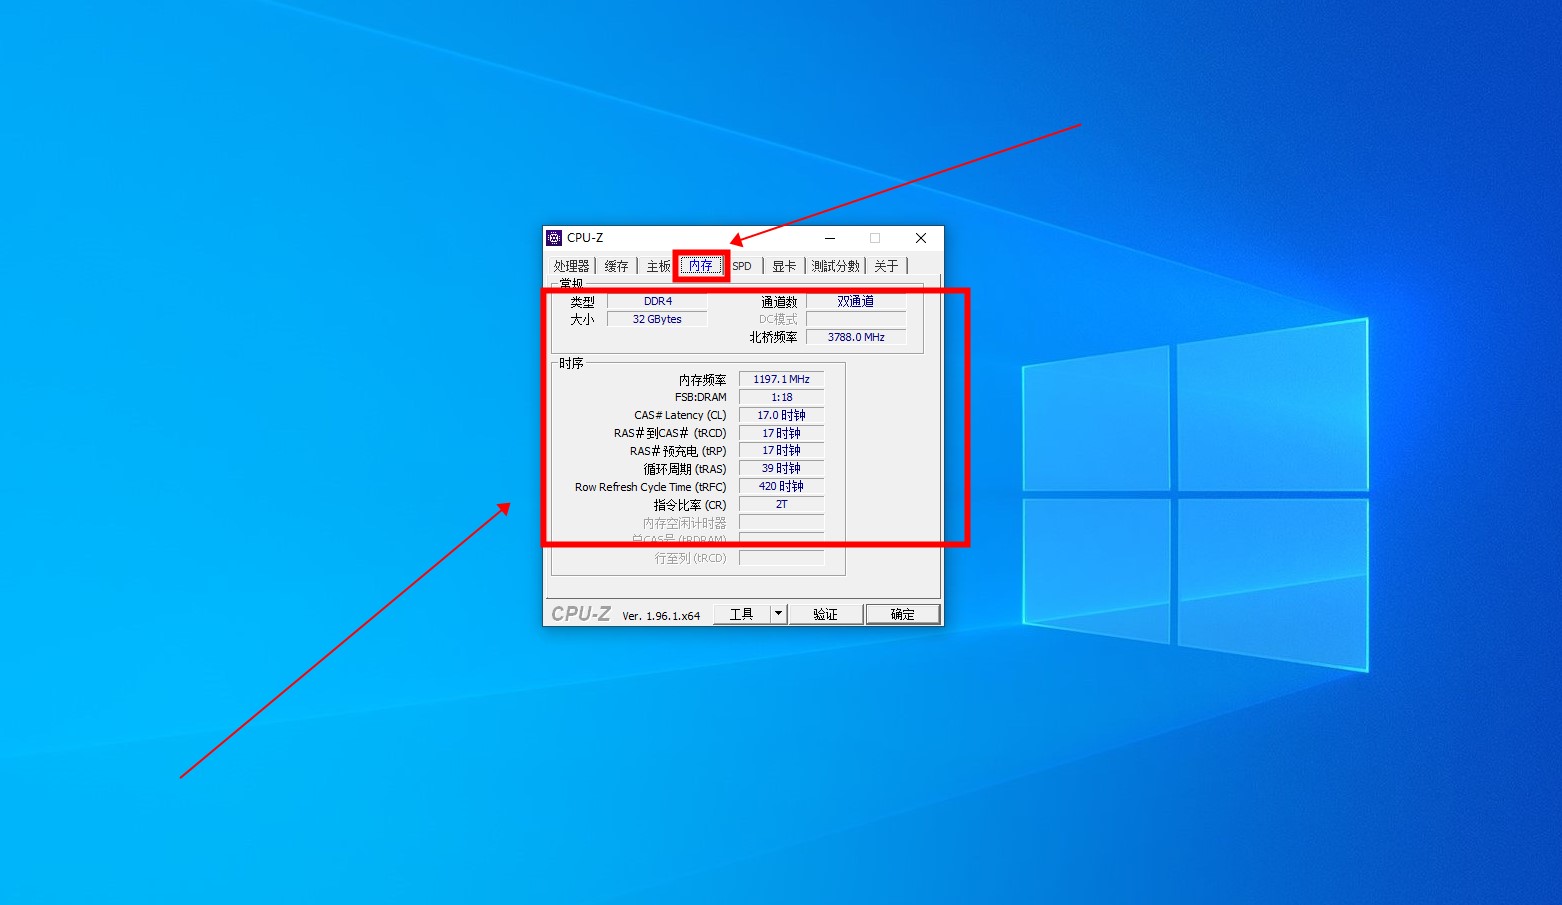Click the 32 GBytes size value

point(657,319)
